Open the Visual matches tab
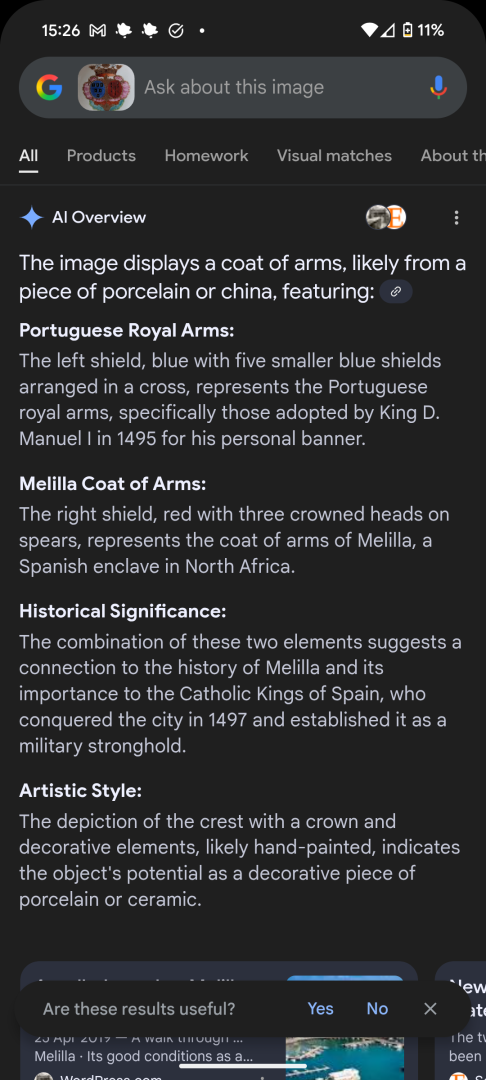The width and height of the screenshot is (486, 1080). click(335, 156)
